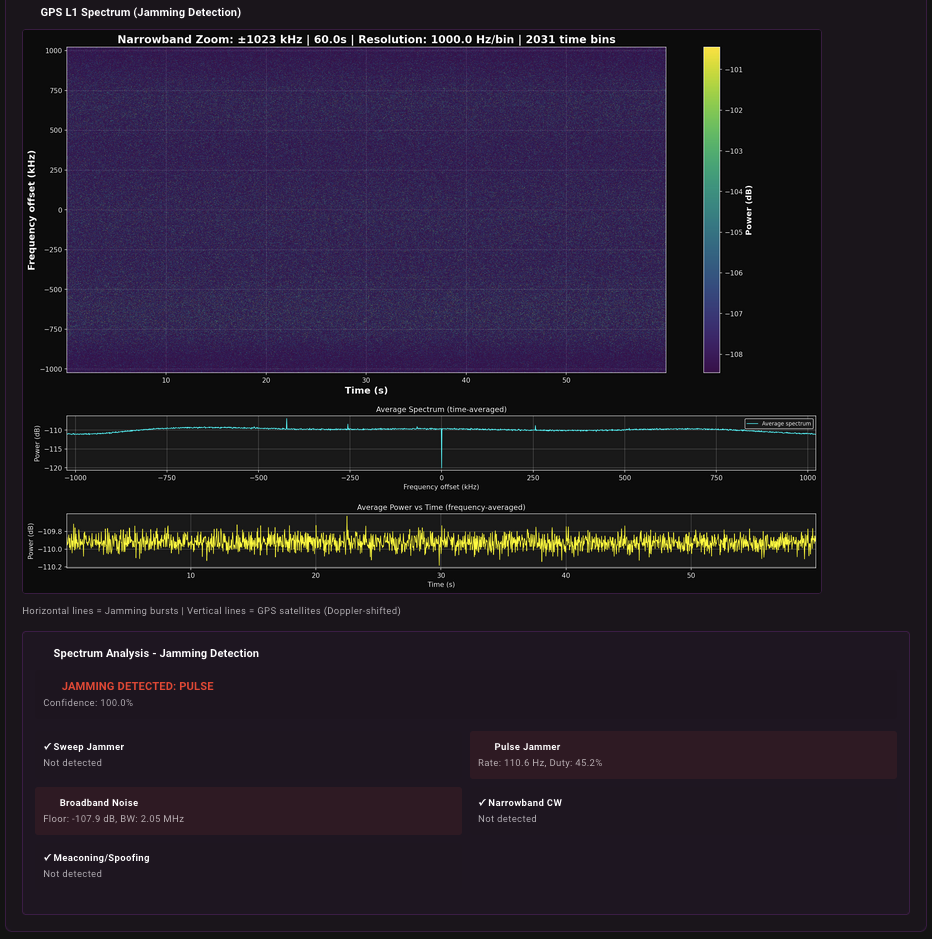Click the spectrogram waterfall heatmap
The image size is (932, 939).
pyautogui.click(x=366, y=209)
